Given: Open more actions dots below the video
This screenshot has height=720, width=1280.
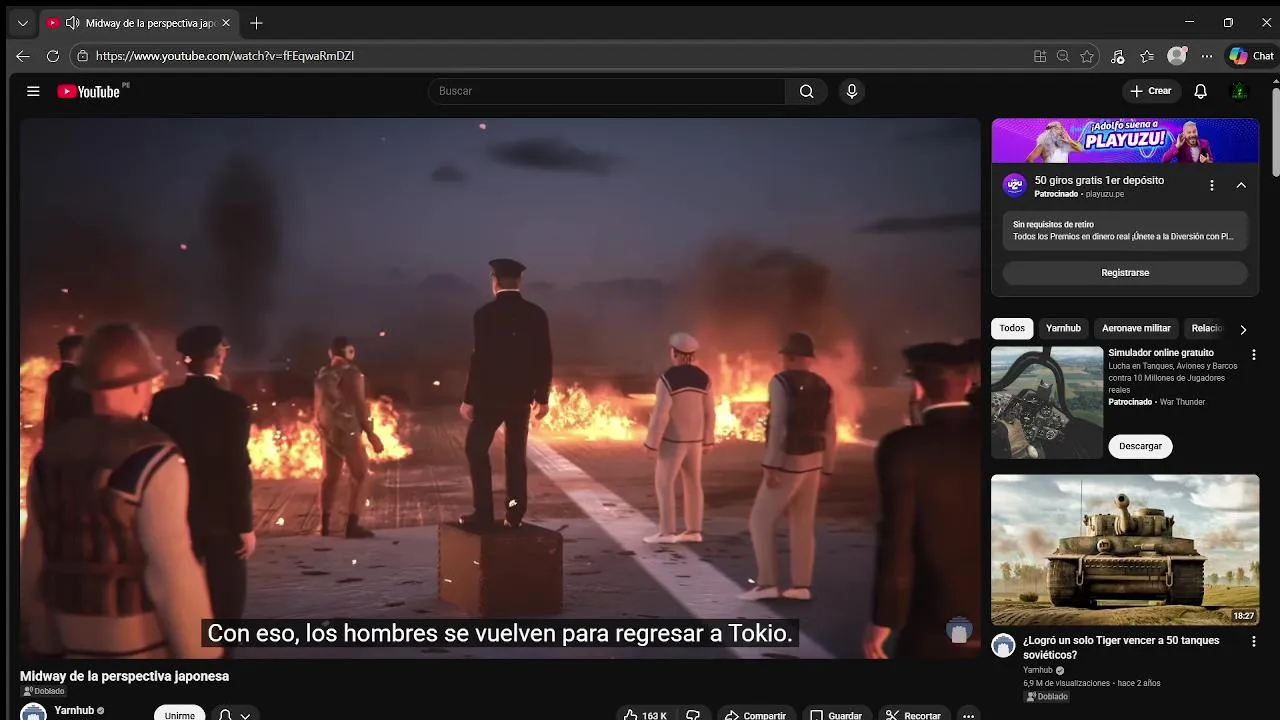Looking at the screenshot, I should coord(968,716).
